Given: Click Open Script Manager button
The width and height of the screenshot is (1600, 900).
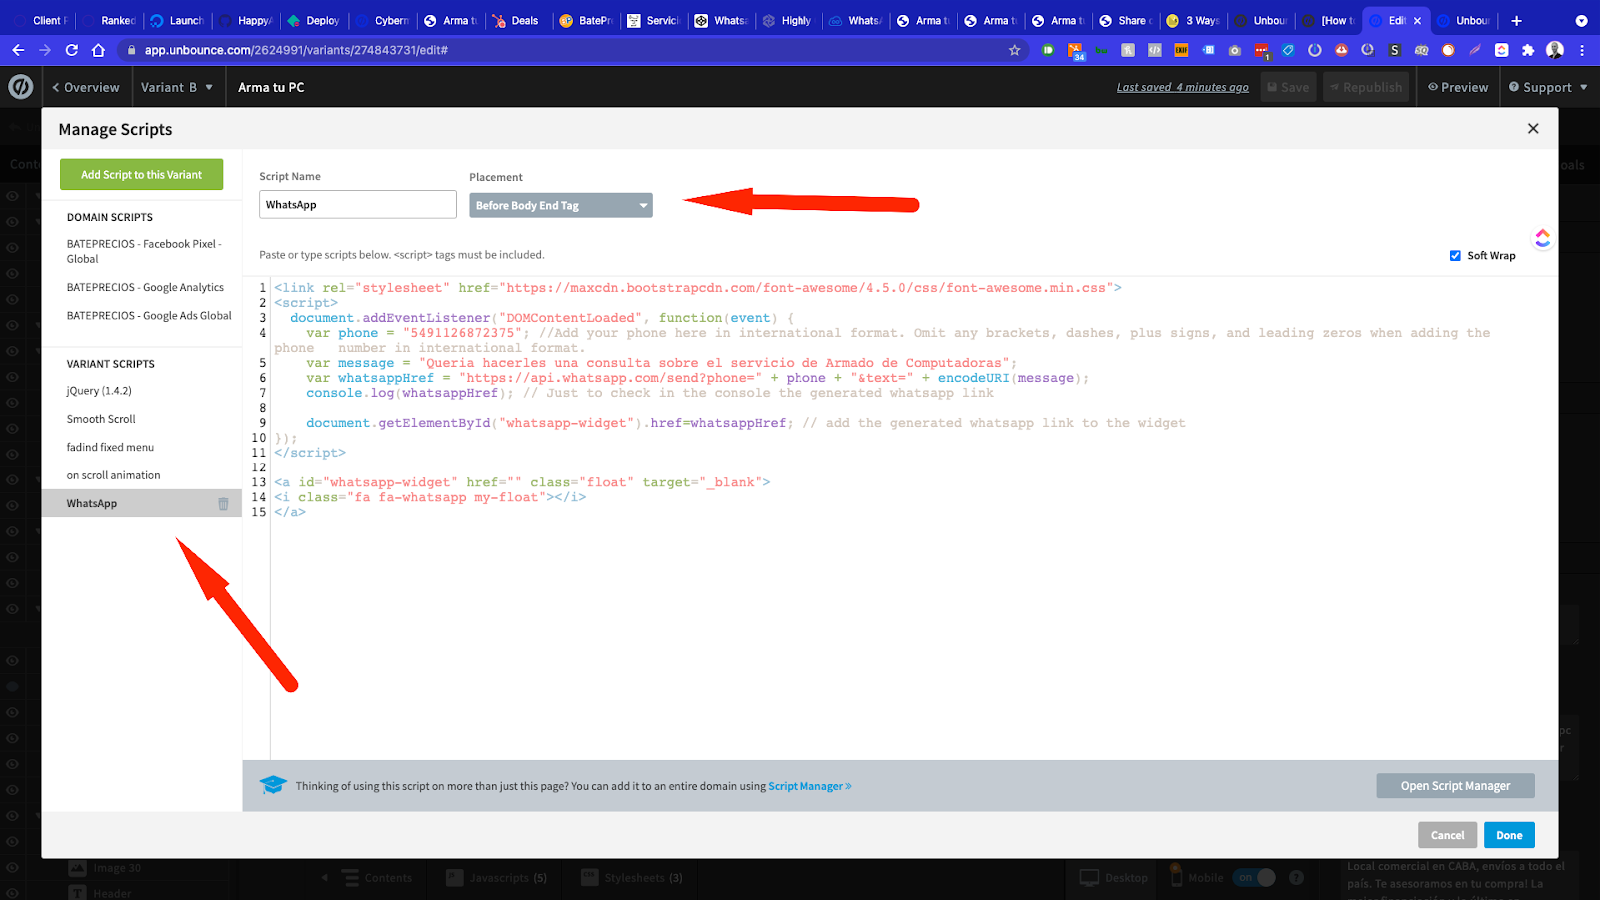Looking at the screenshot, I should (1455, 786).
